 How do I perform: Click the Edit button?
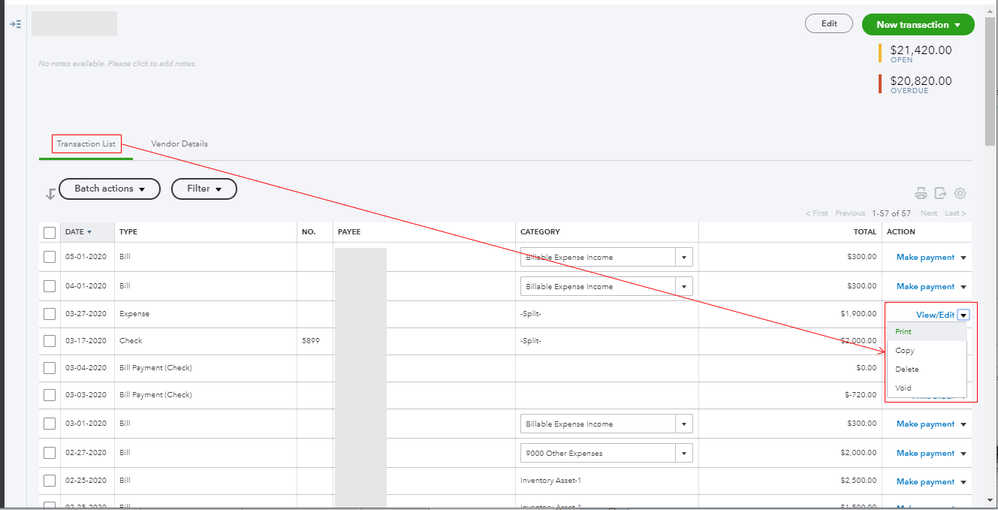point(829,24)
